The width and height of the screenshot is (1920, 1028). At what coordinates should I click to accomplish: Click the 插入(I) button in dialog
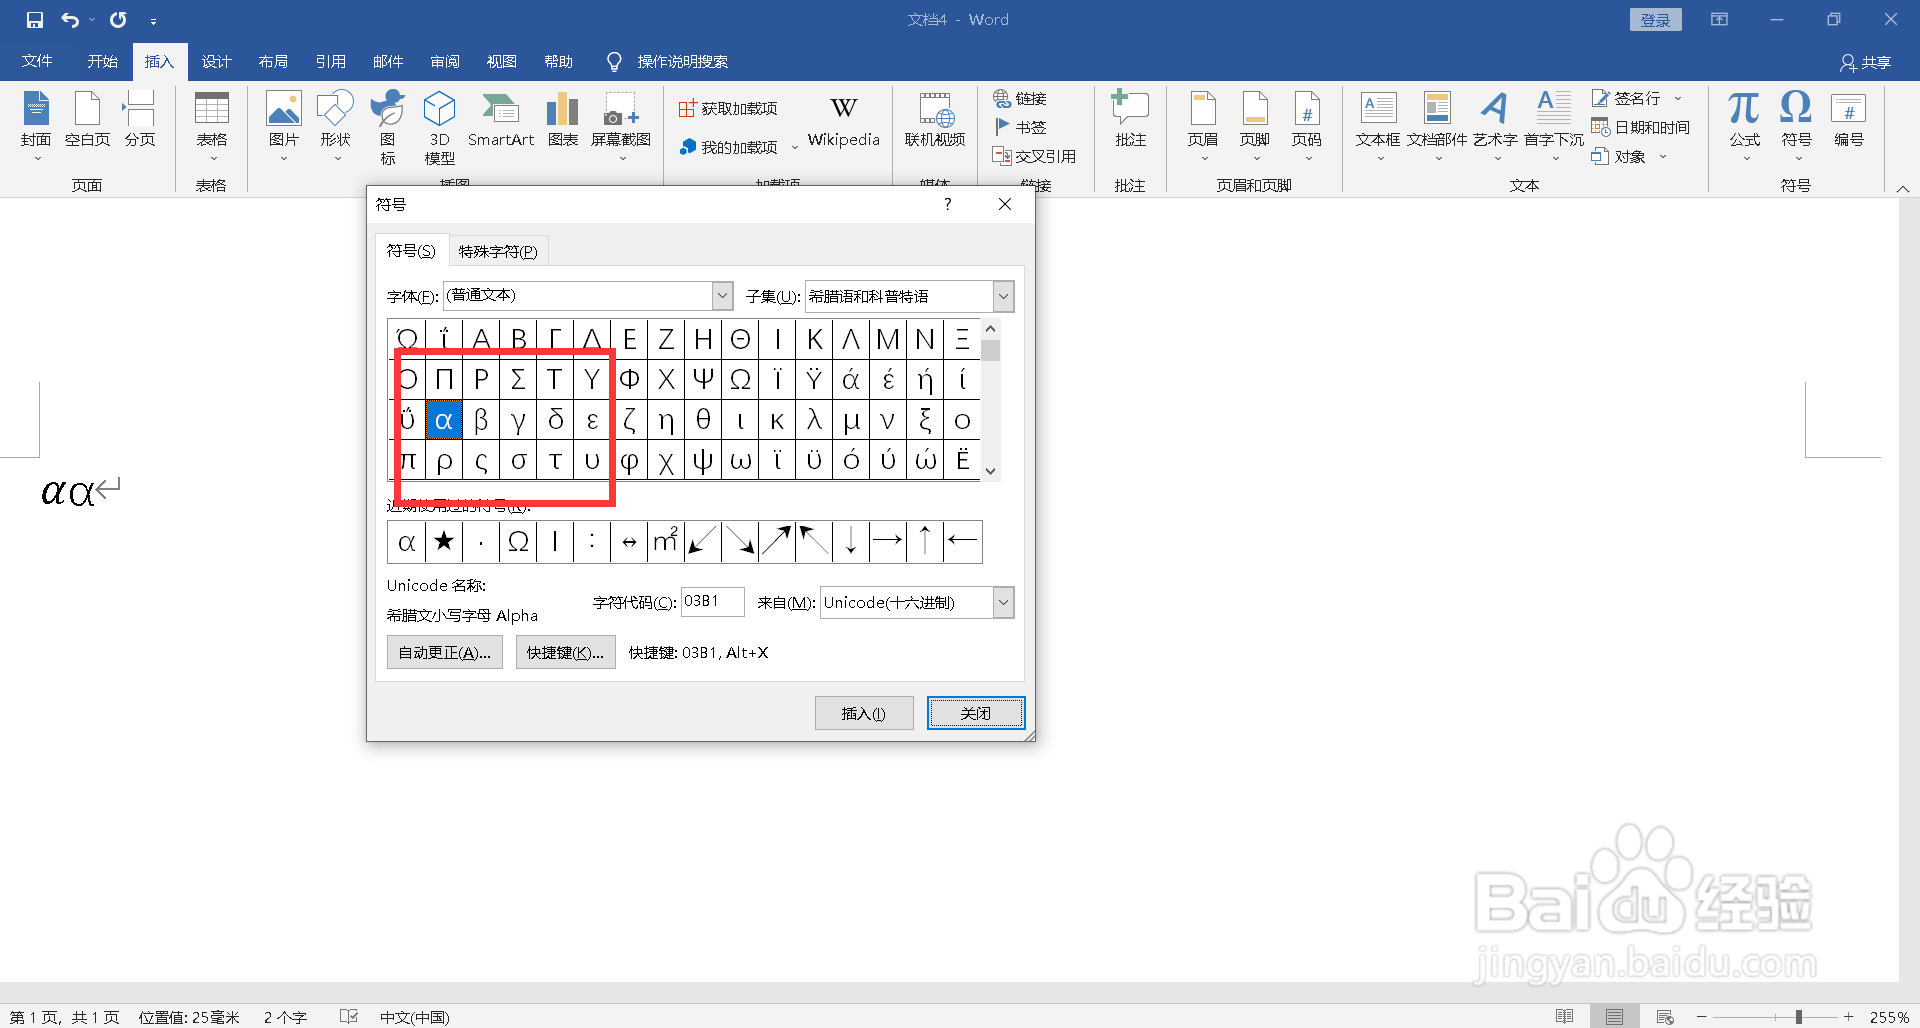pyautogui.click(x=864, y=713)
